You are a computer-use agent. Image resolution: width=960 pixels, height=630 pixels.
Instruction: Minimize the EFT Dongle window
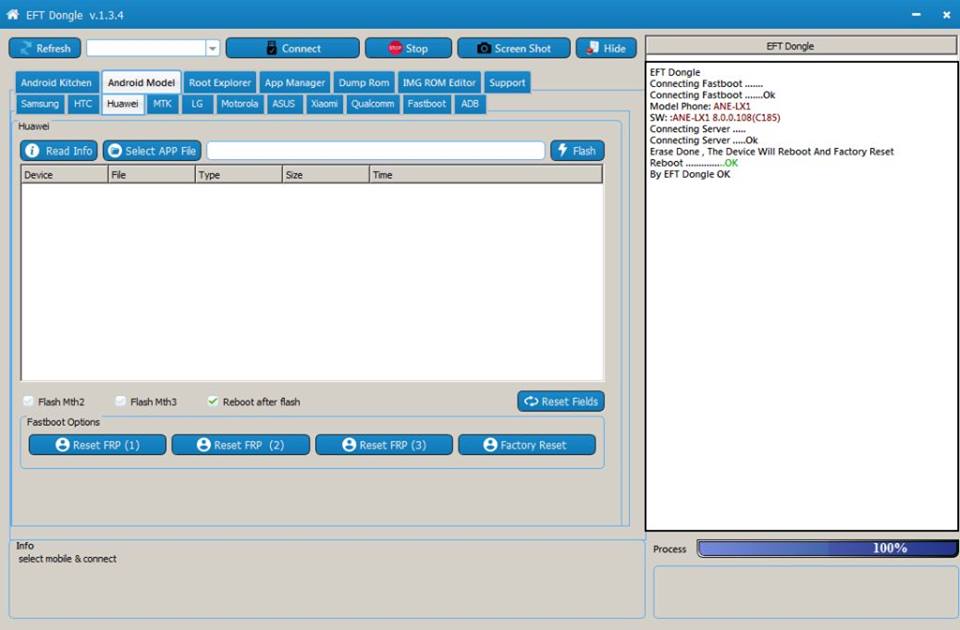tap(916, 15)
